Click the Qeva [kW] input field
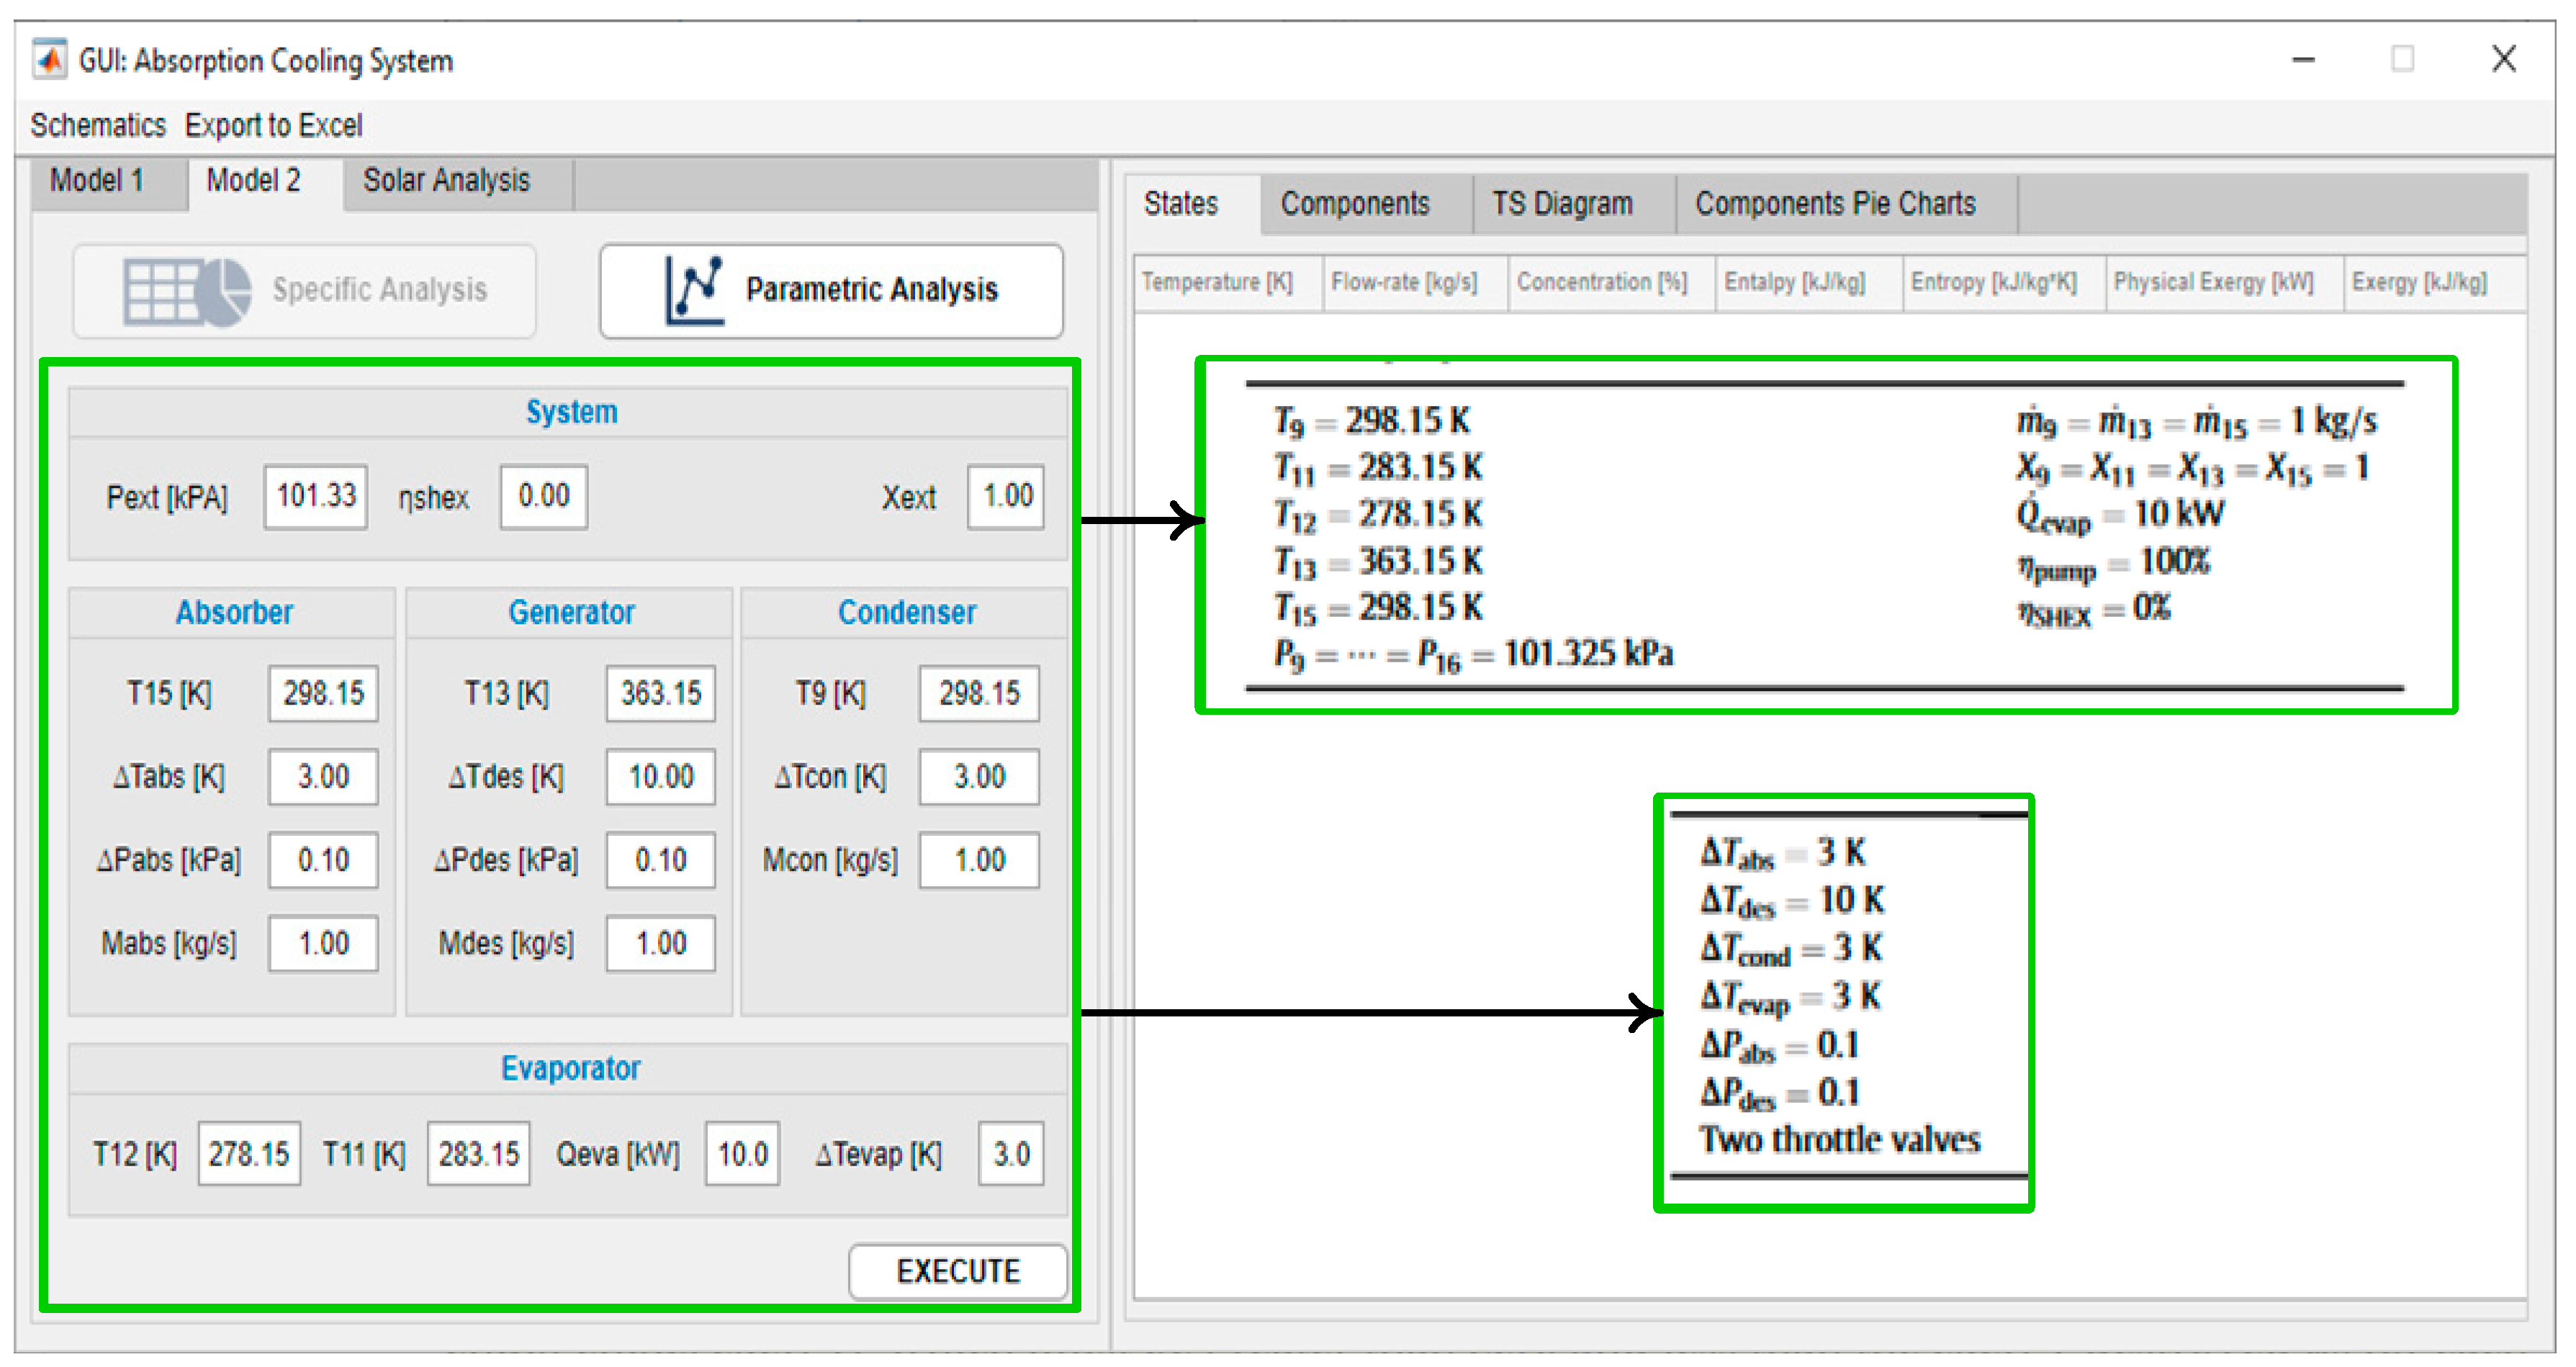 coord(741,1154)
